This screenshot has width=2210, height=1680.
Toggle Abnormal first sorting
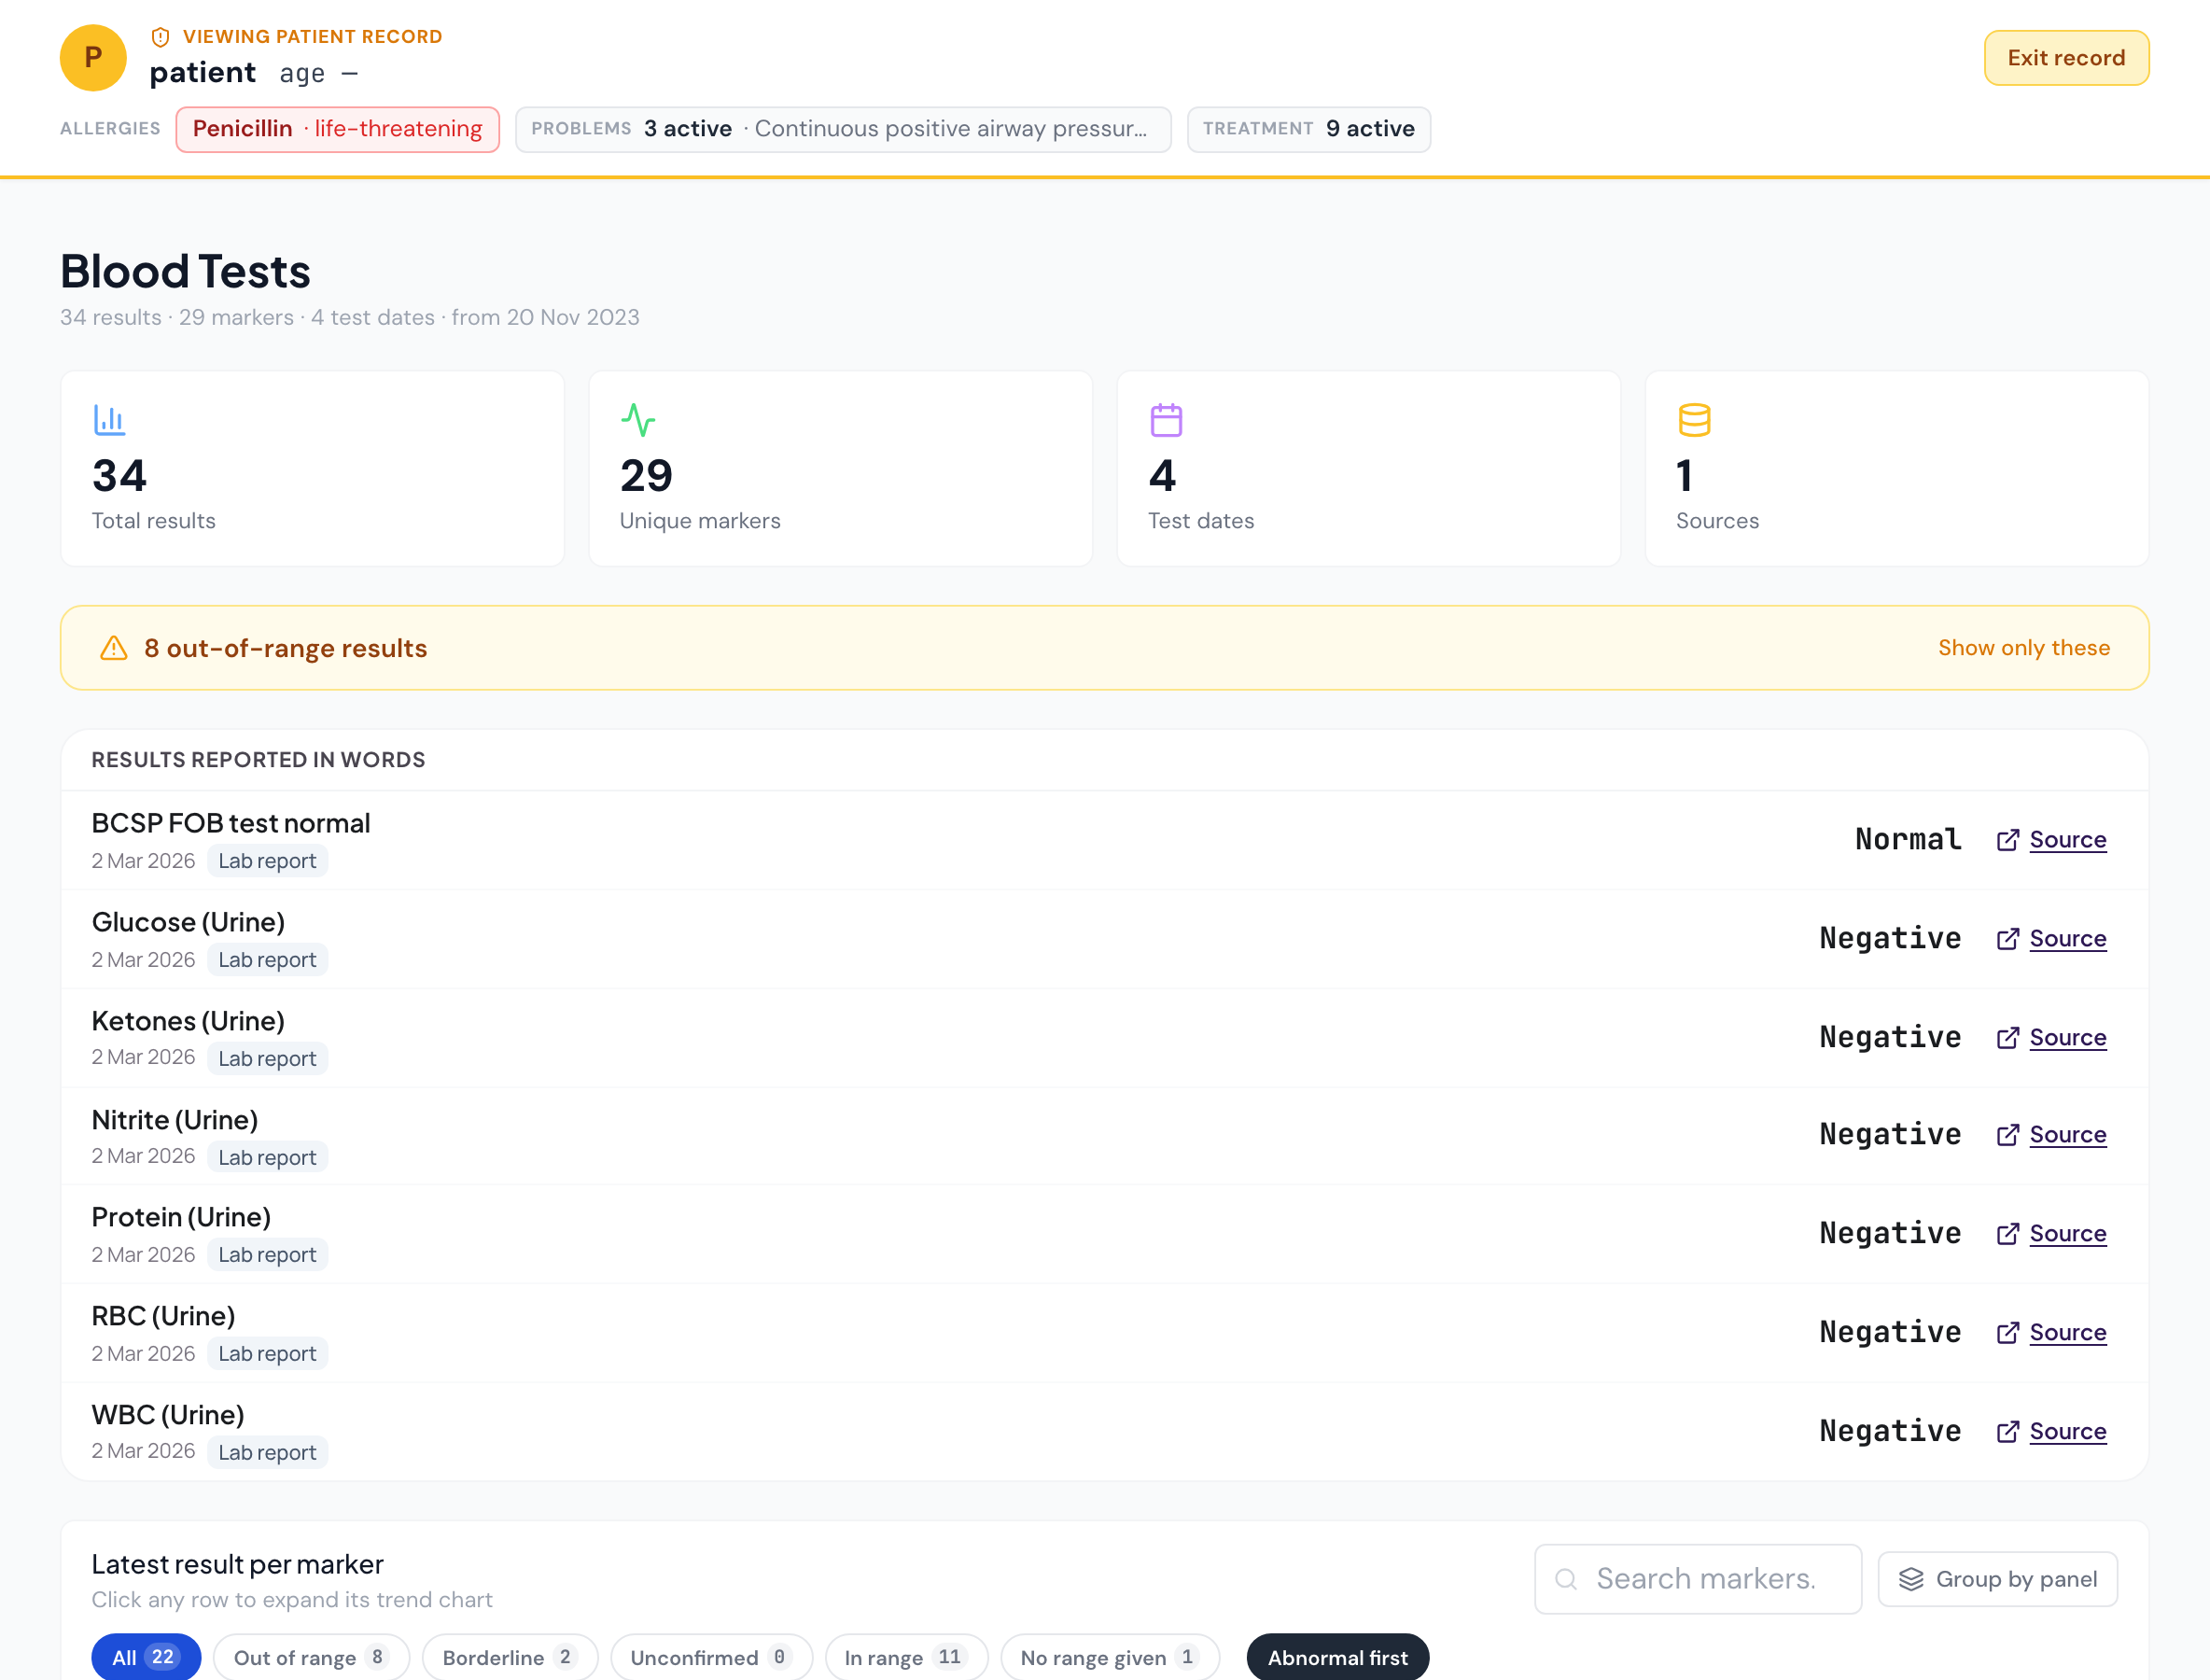coord(1337,1657)
